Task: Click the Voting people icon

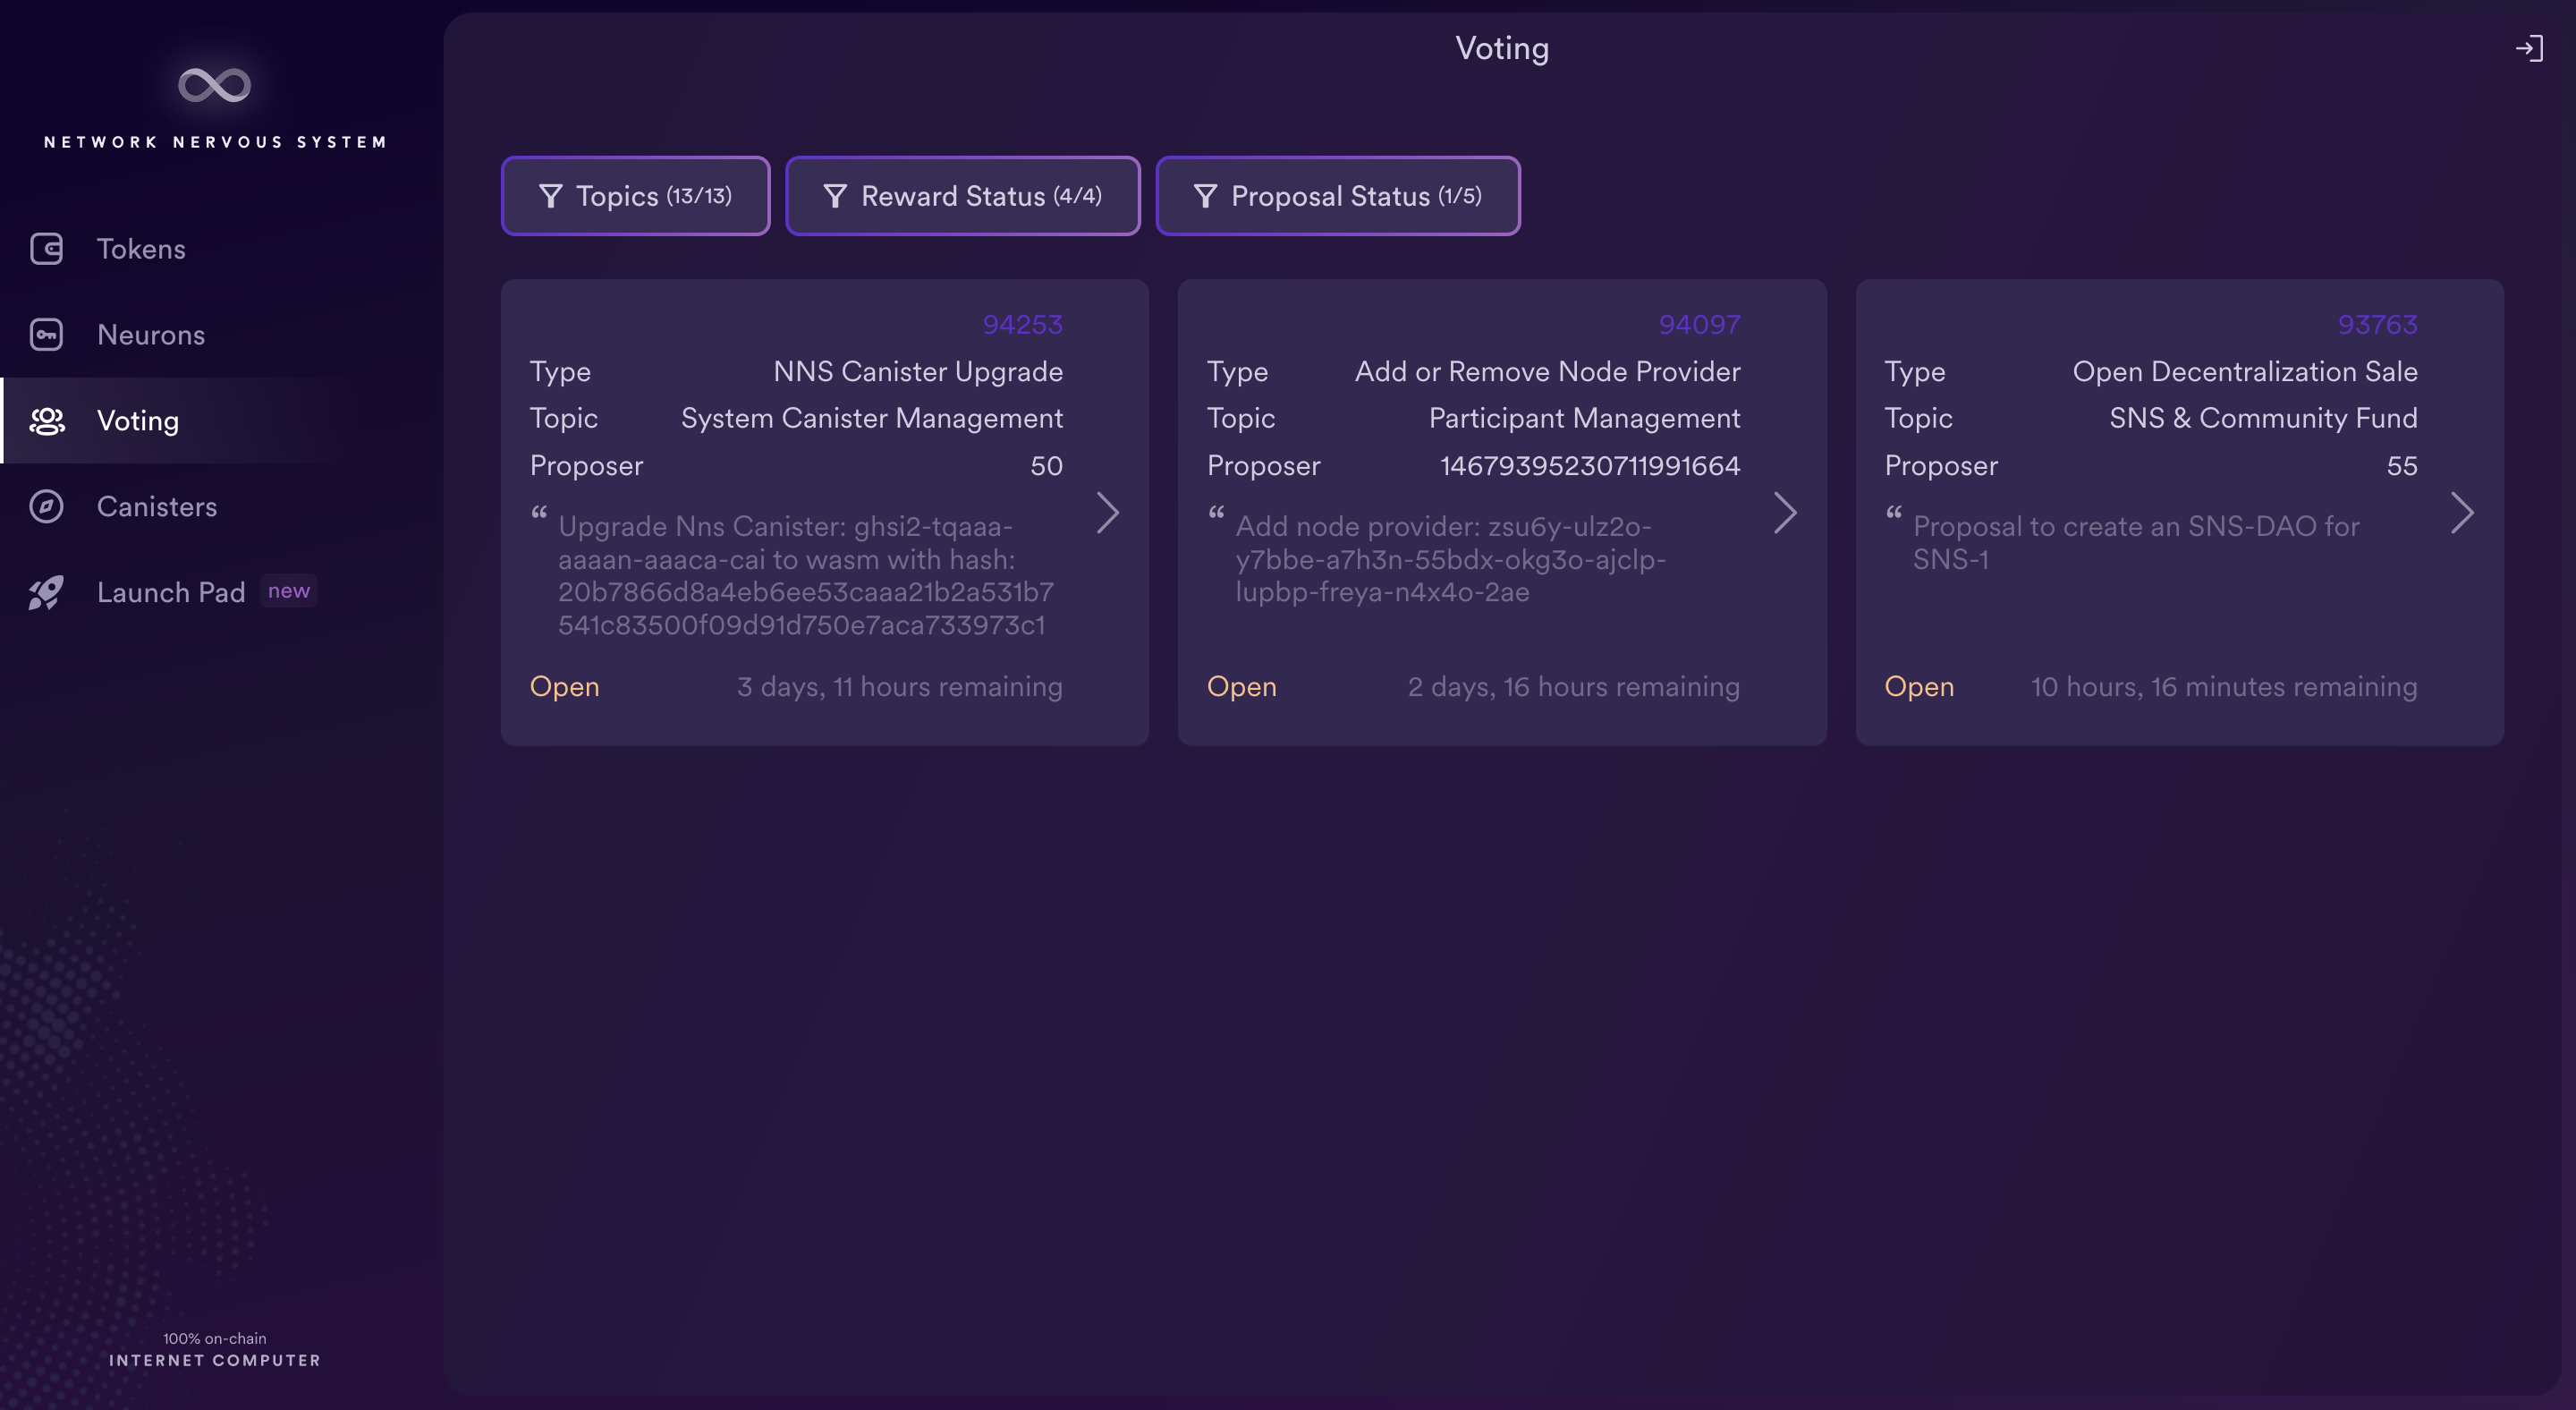Action: click(46, 421)
